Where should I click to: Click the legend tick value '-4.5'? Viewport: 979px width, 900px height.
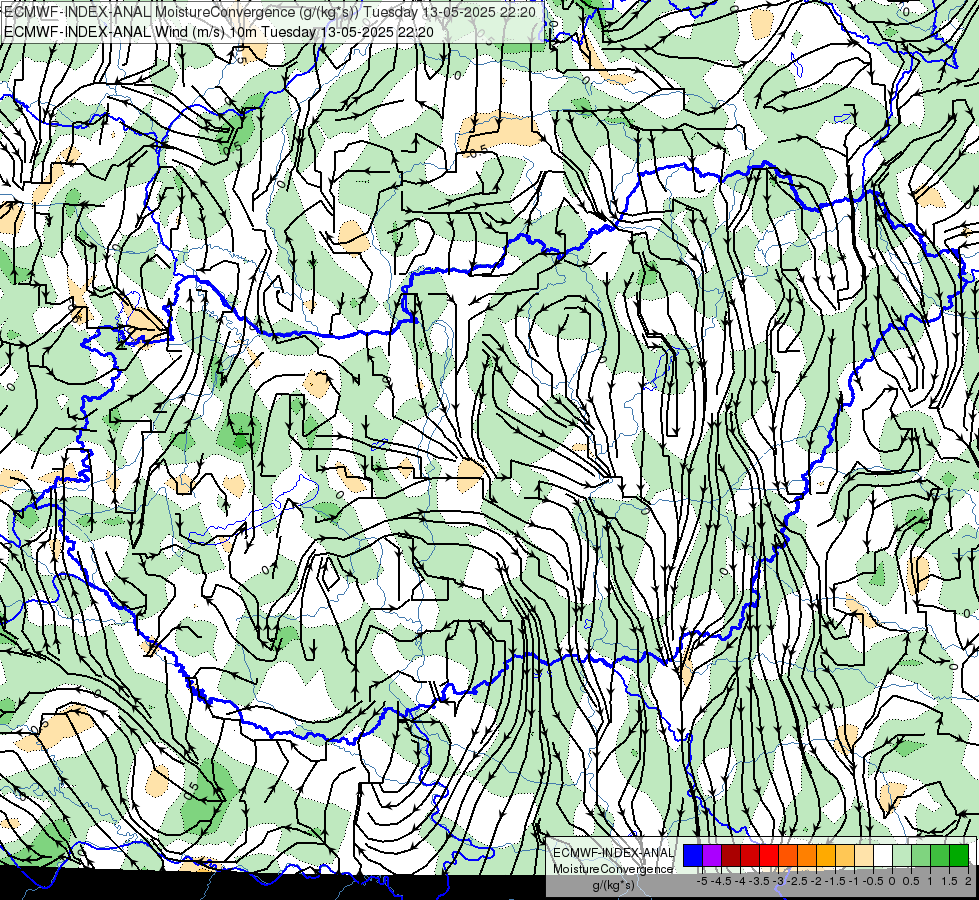tap(722, 881)
